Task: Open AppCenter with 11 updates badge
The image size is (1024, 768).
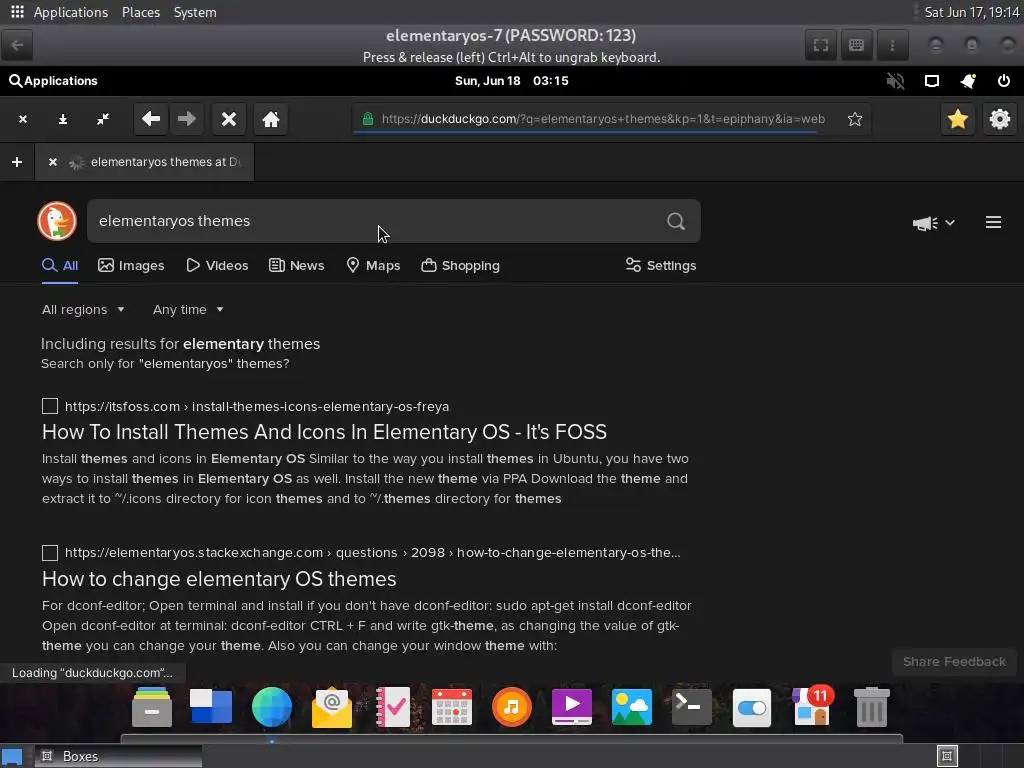Action: coord(812,707)
